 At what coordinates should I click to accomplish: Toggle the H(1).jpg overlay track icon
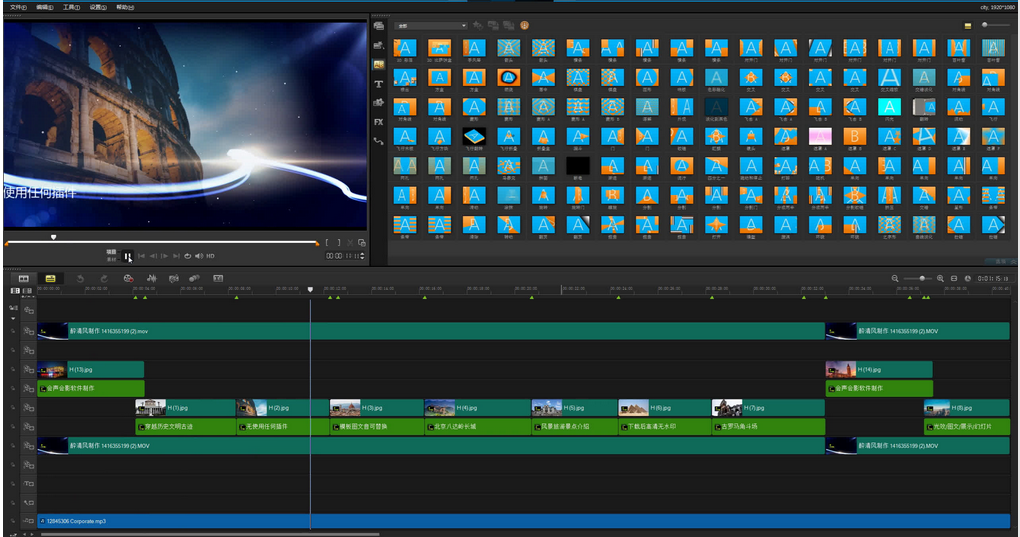[x=29, y=408]
